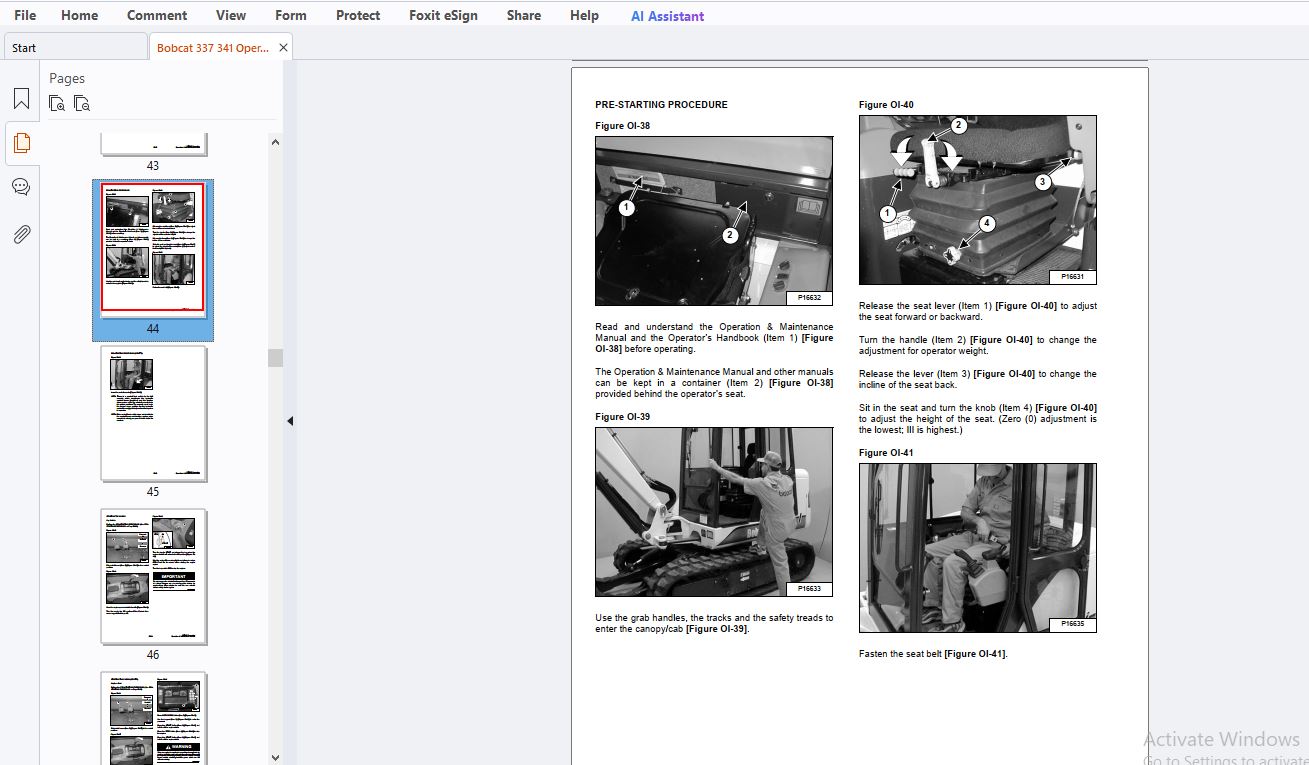Click the enlarge page thumbnails icon
This screenshot has width=1309, height=765.
click(x=57, y=103)
